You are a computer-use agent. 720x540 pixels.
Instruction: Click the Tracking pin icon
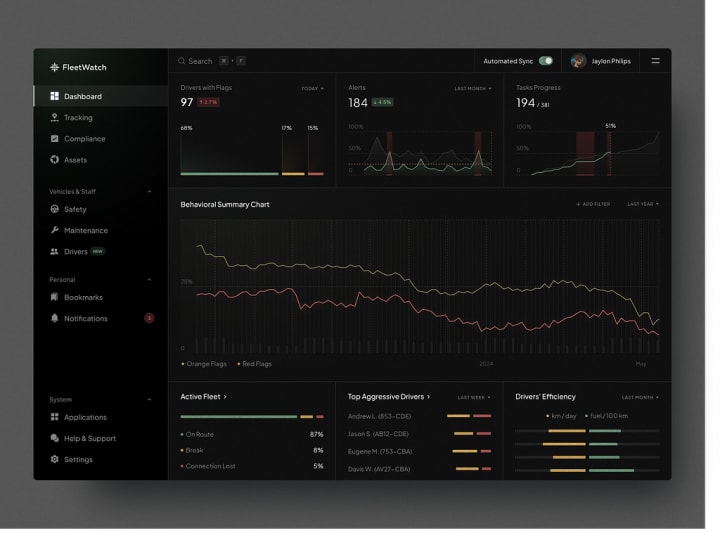tap(55, 118)
